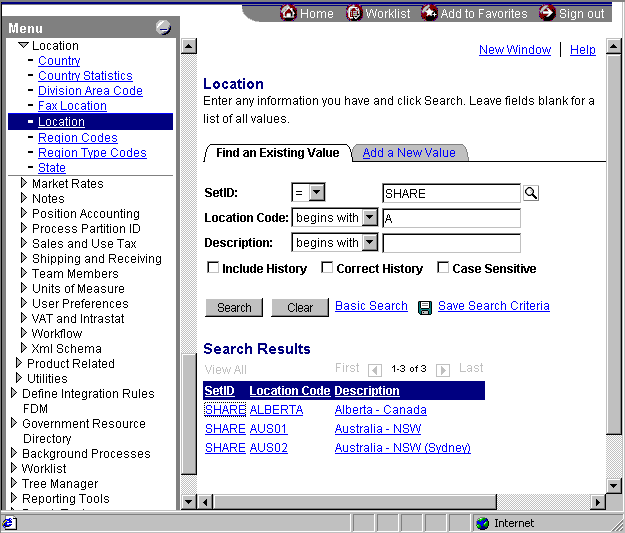Open Country in the menu
Viewport: 625px width, 533px height.
tap(59, 61)
